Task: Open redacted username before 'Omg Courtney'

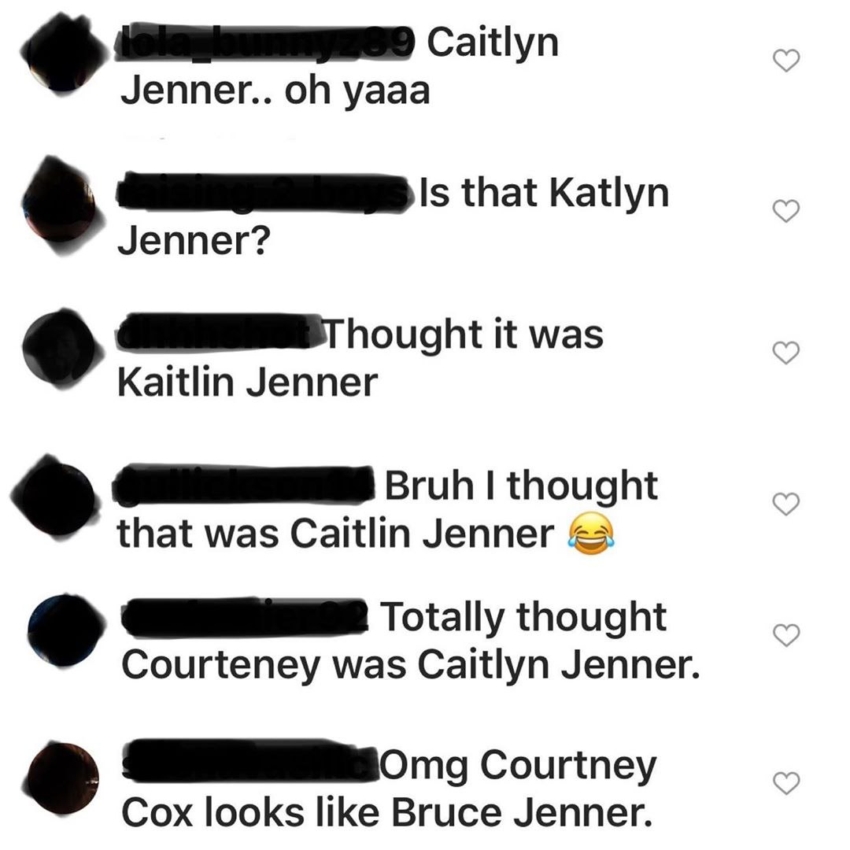Action: tap(250, 761)
